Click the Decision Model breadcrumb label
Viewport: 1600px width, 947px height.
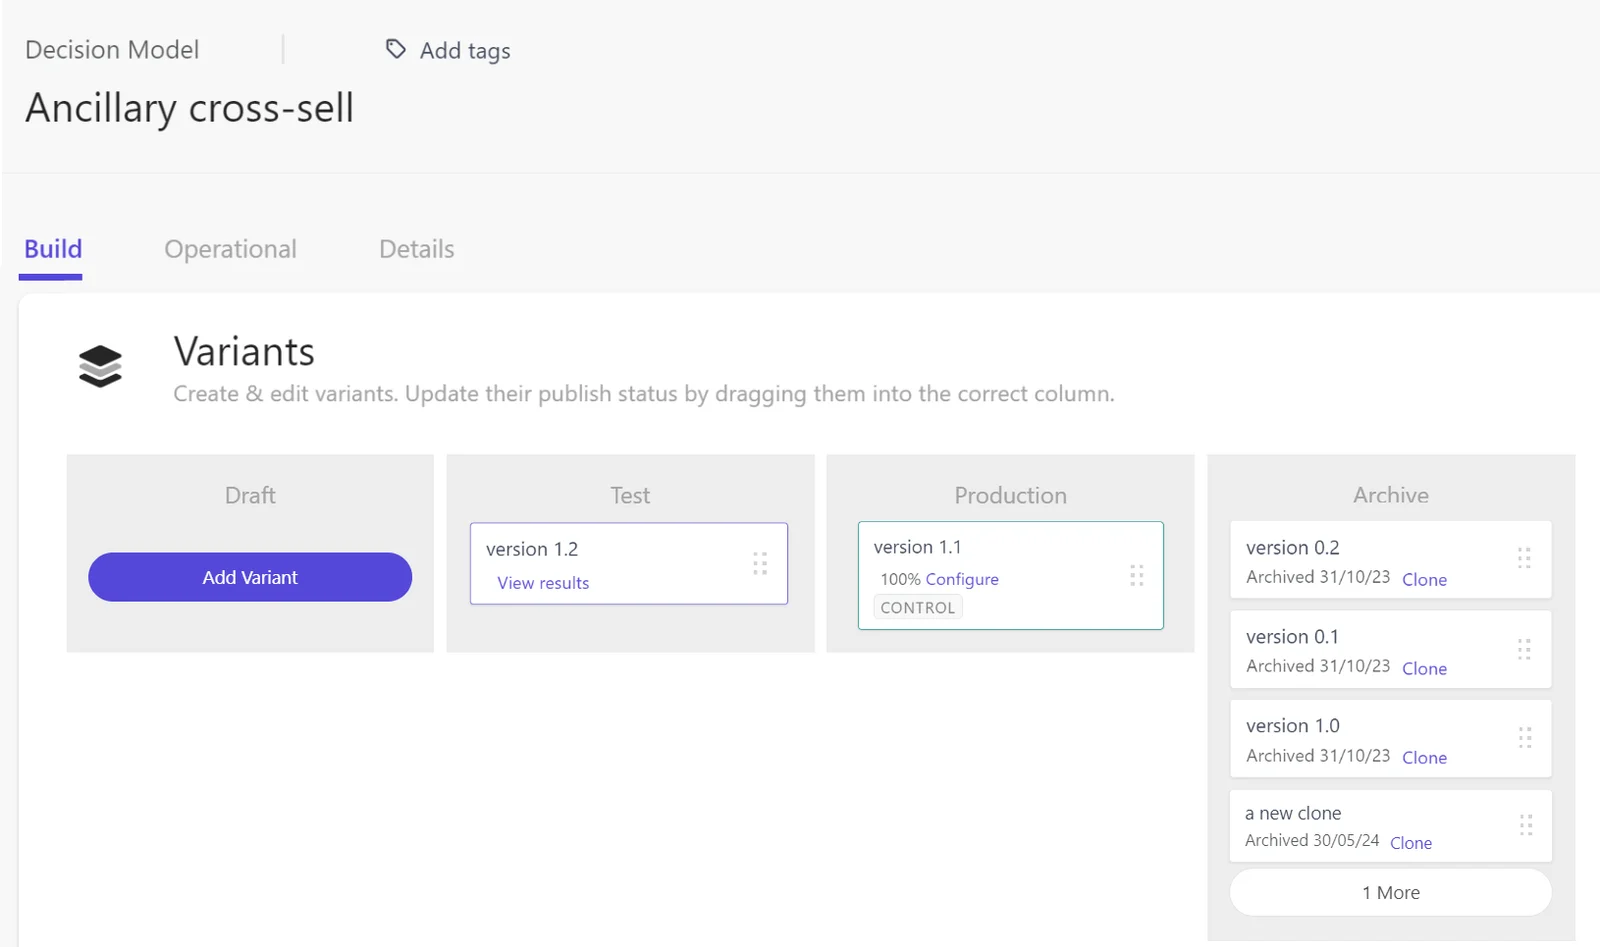(x=112, y=50)
